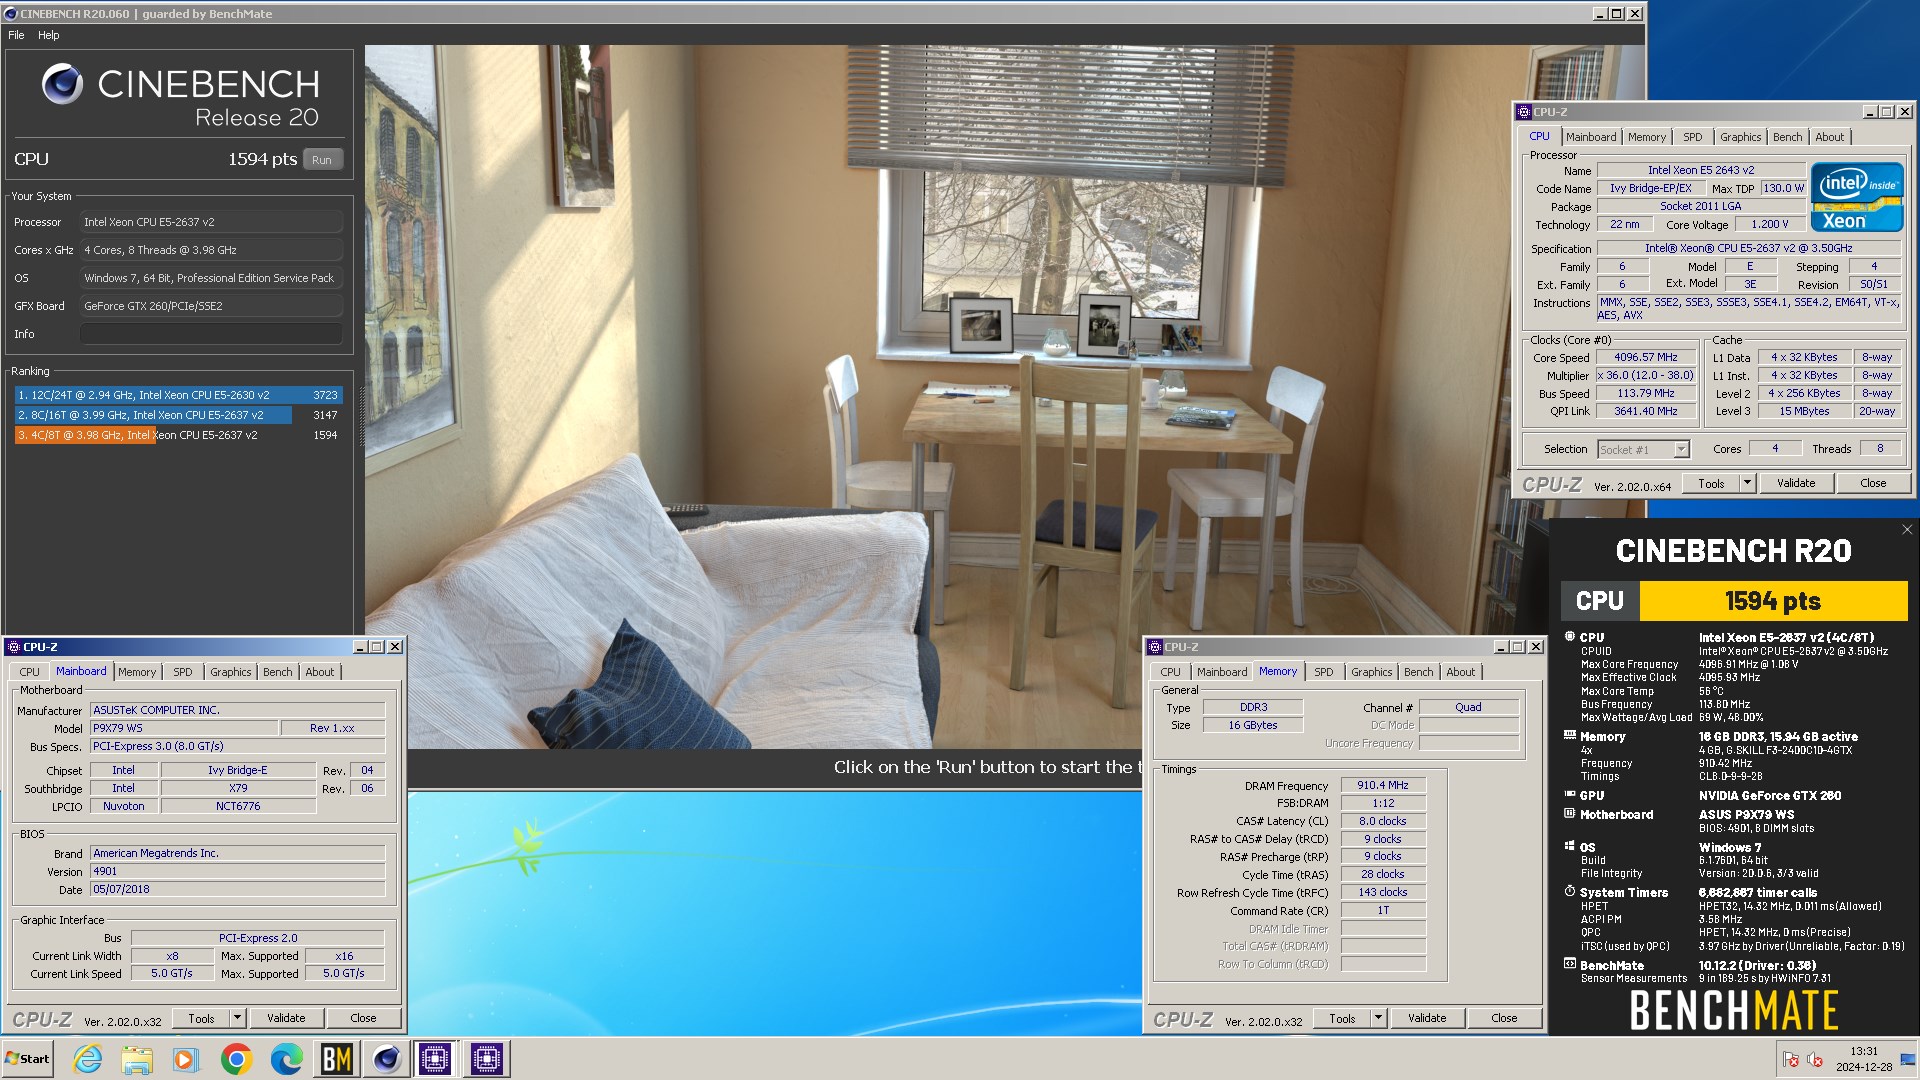Open Internet Explorer from the taskbar

[88, 1059]
